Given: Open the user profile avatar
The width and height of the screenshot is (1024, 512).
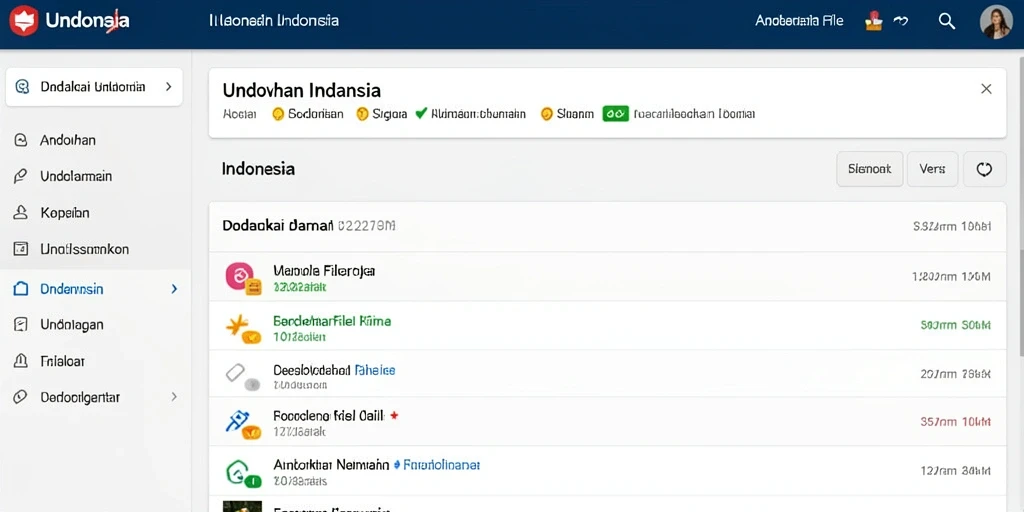Looking at the screenshot, I should 996,22.
